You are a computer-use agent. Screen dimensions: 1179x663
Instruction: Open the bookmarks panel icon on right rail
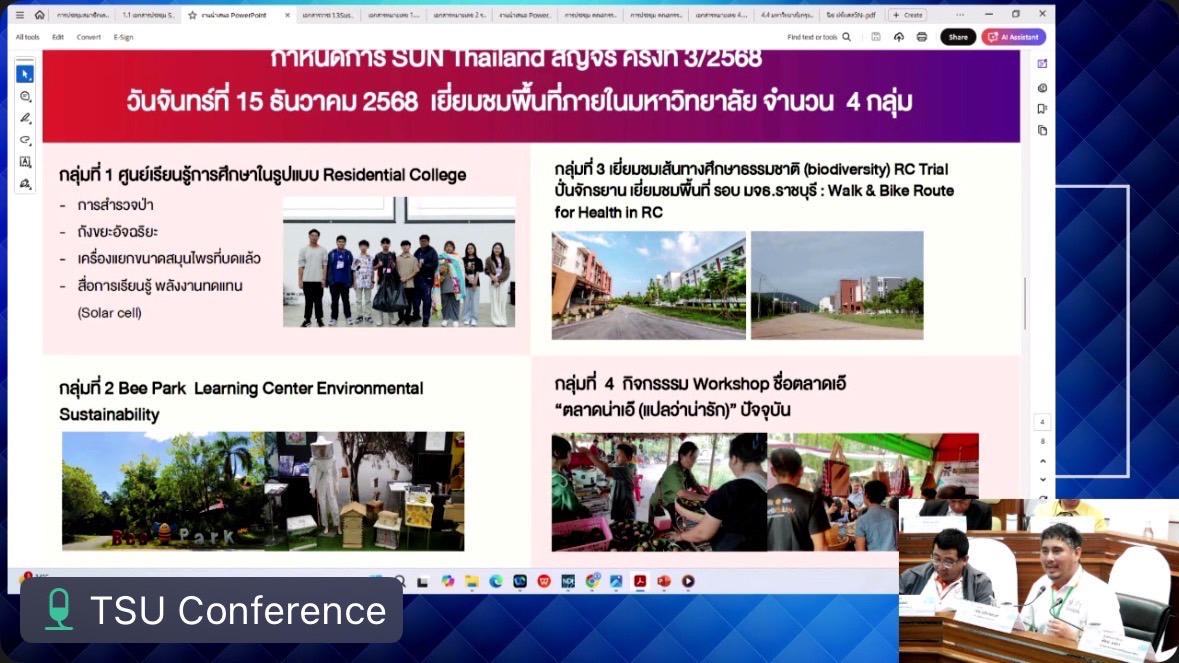click(x=1042, y=109)
